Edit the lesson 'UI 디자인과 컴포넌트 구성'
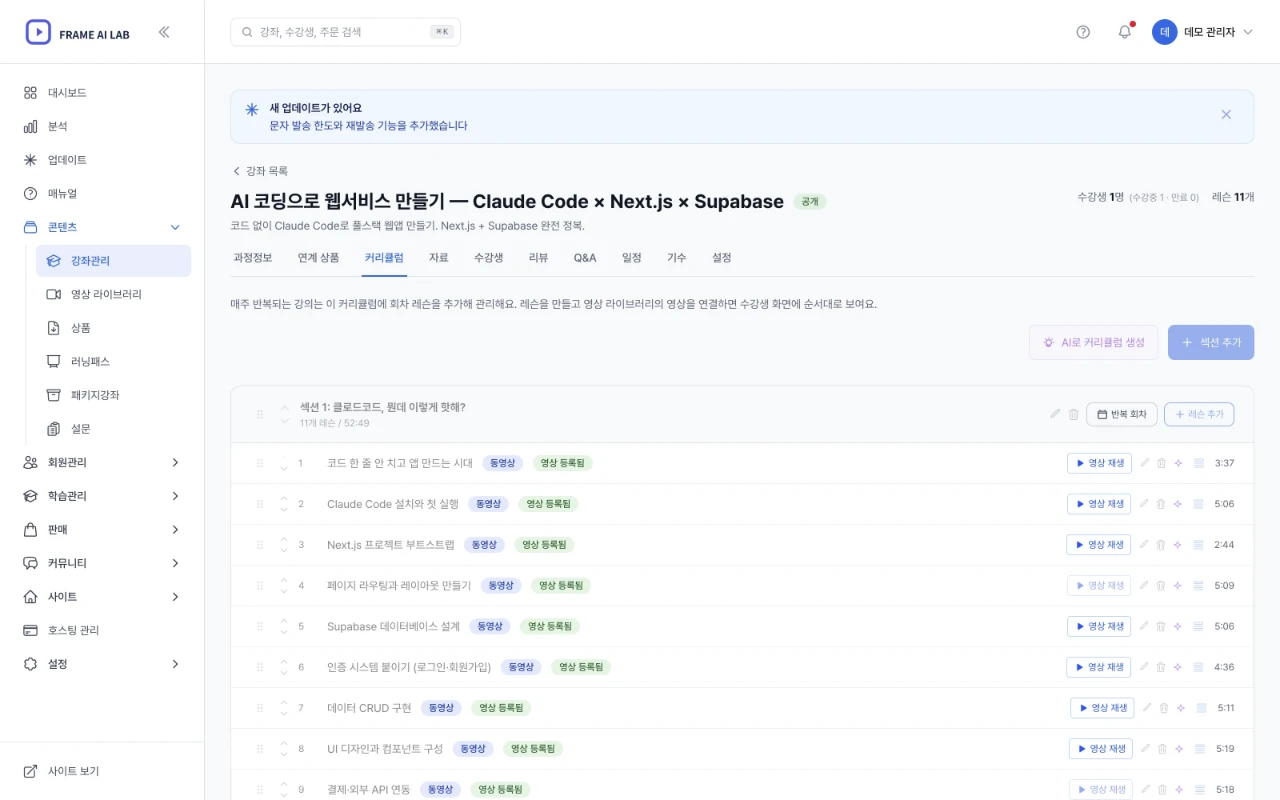The height and width of the screenshot is (800, 1280). (1145, 749)
